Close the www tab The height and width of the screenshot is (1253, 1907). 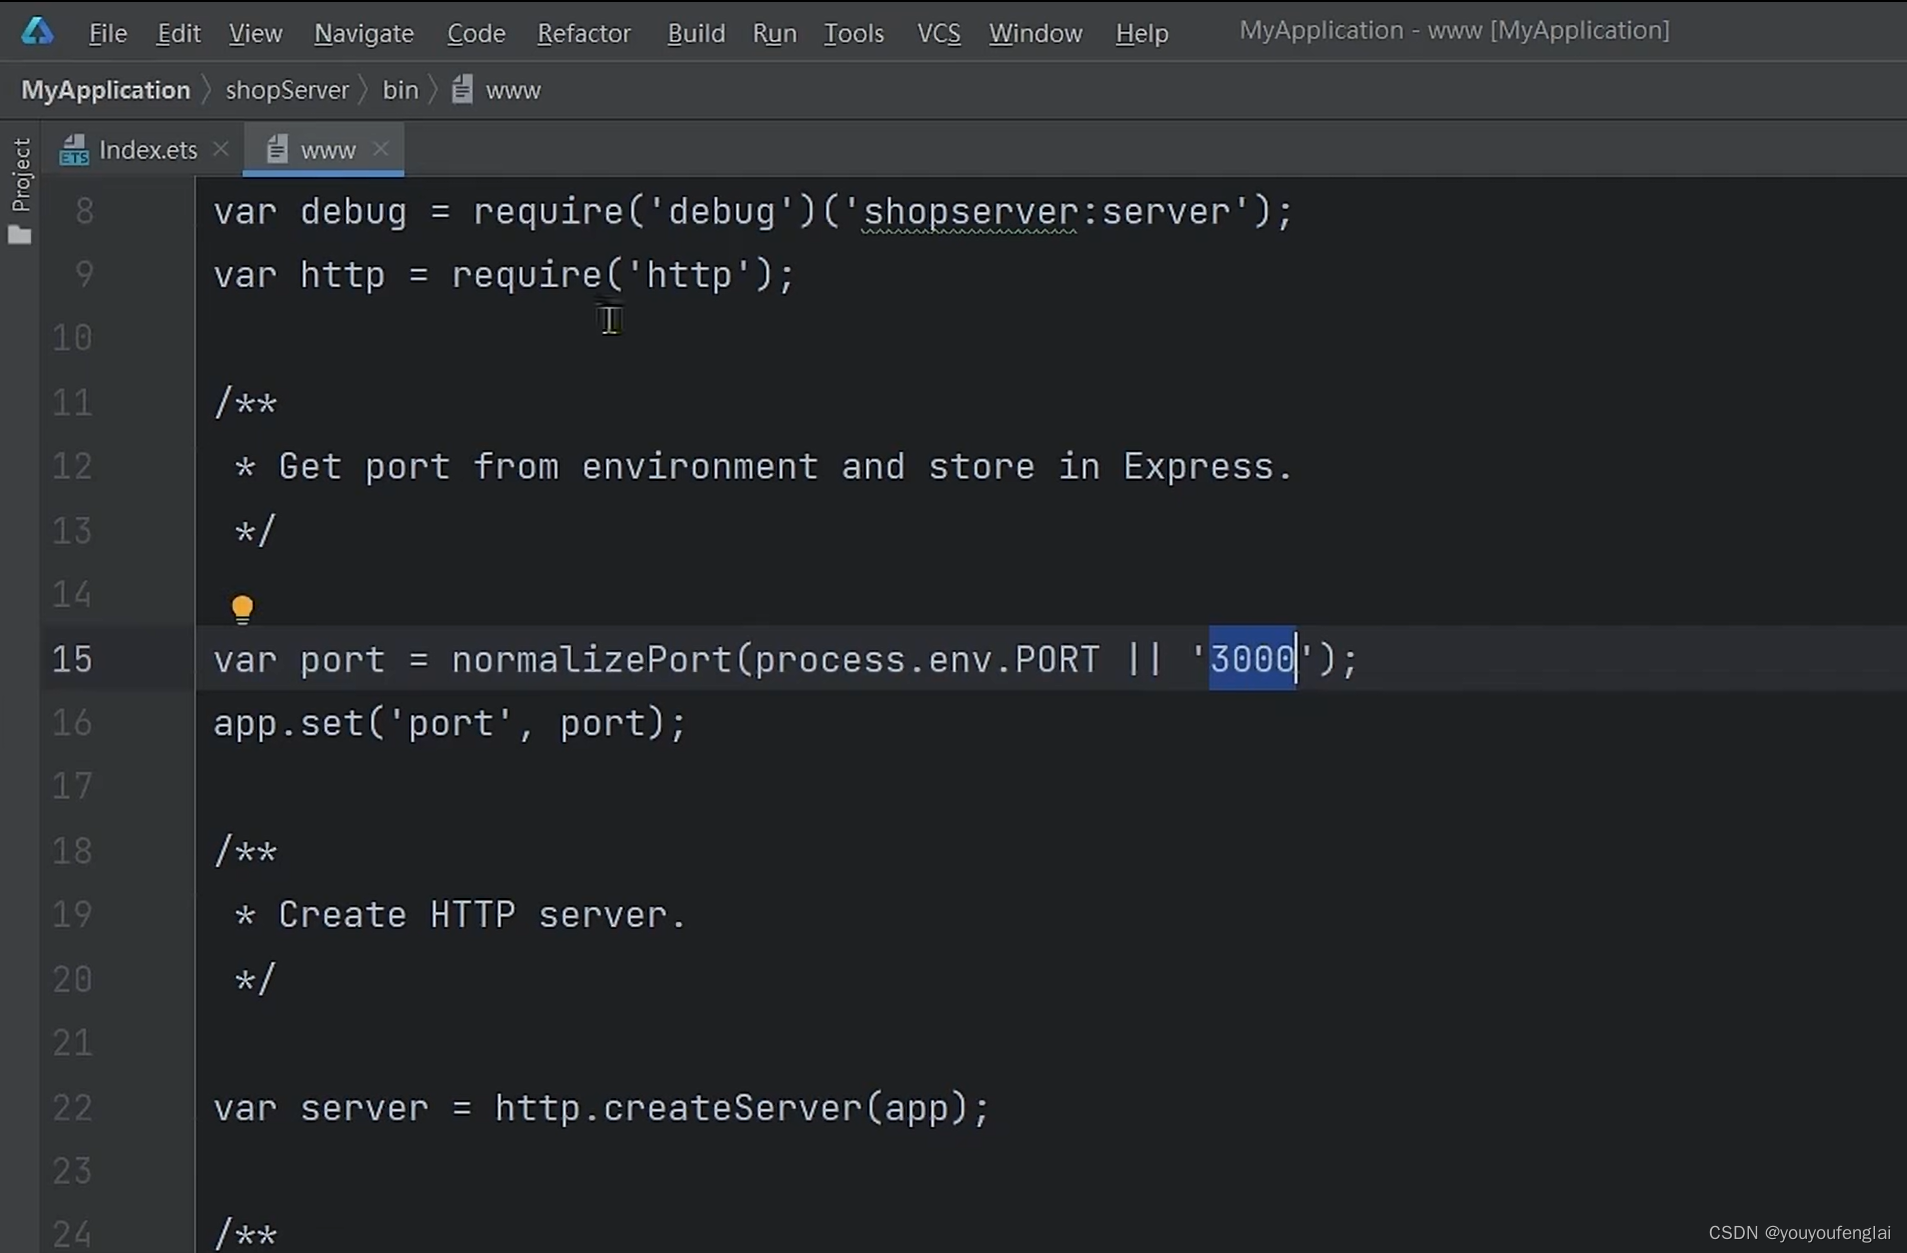pyautogui.click(x=380, y=149)
